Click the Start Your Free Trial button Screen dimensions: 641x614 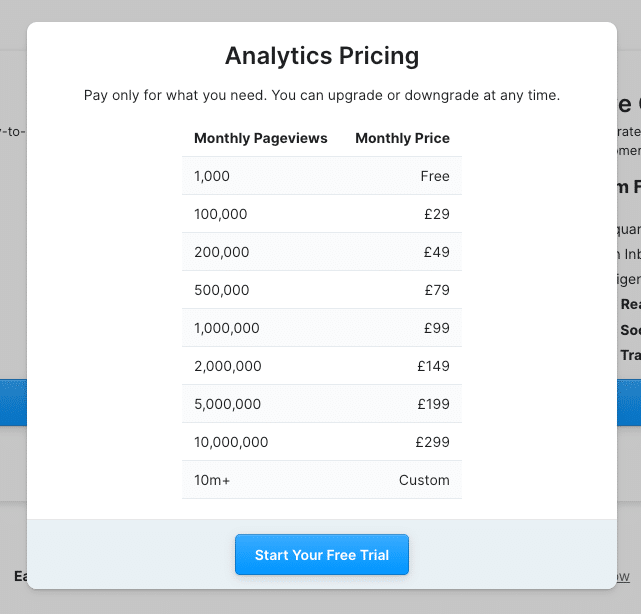pos(321,555)
